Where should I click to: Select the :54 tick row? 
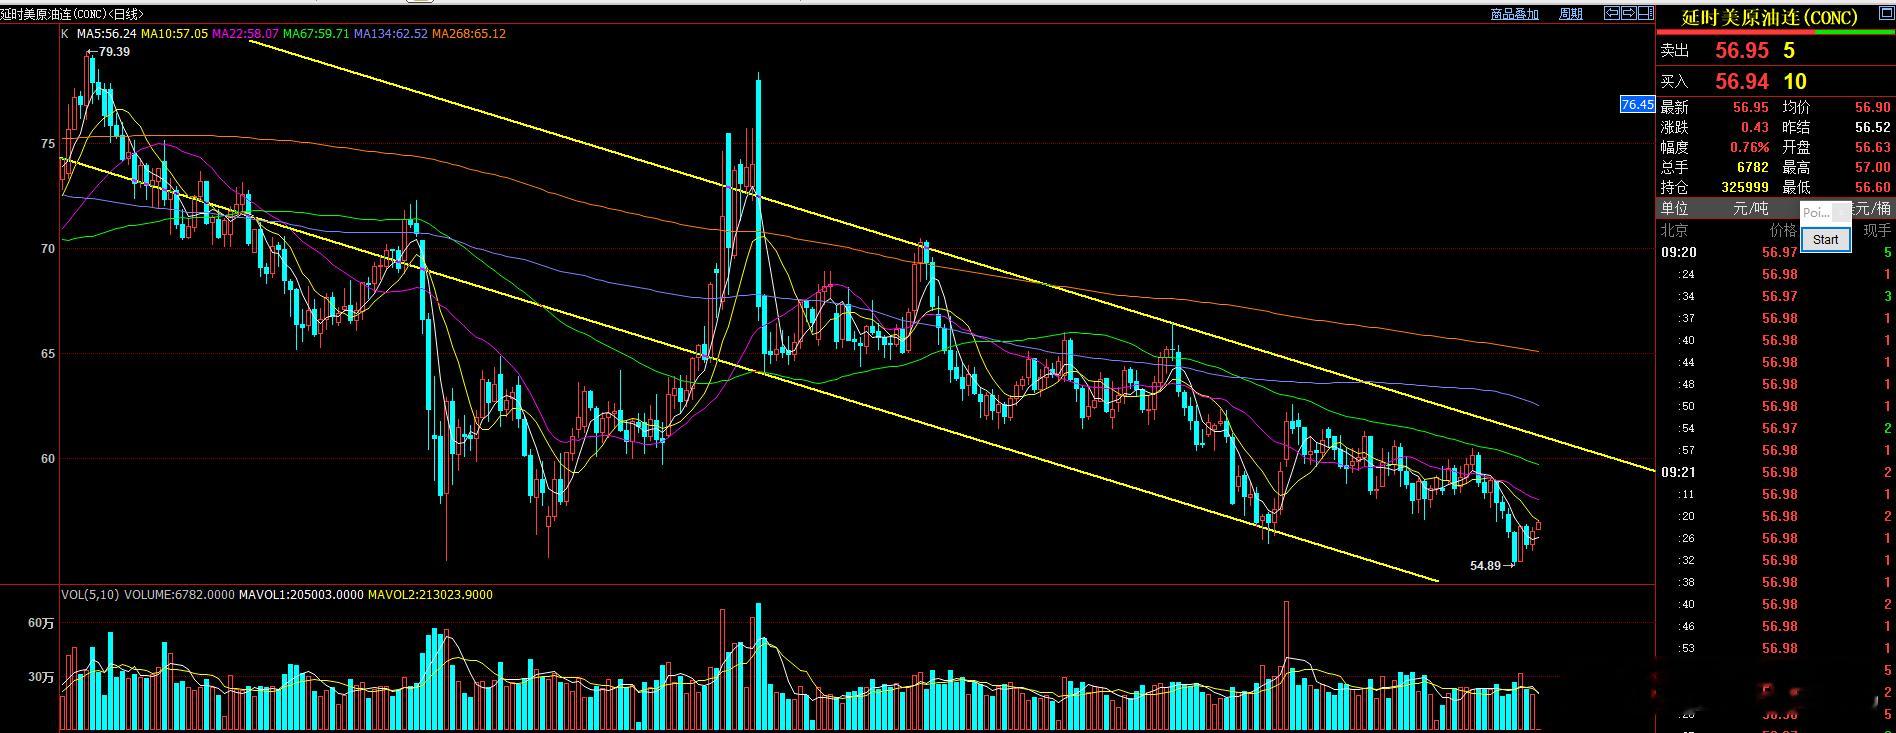click(x=1776, y=428)
